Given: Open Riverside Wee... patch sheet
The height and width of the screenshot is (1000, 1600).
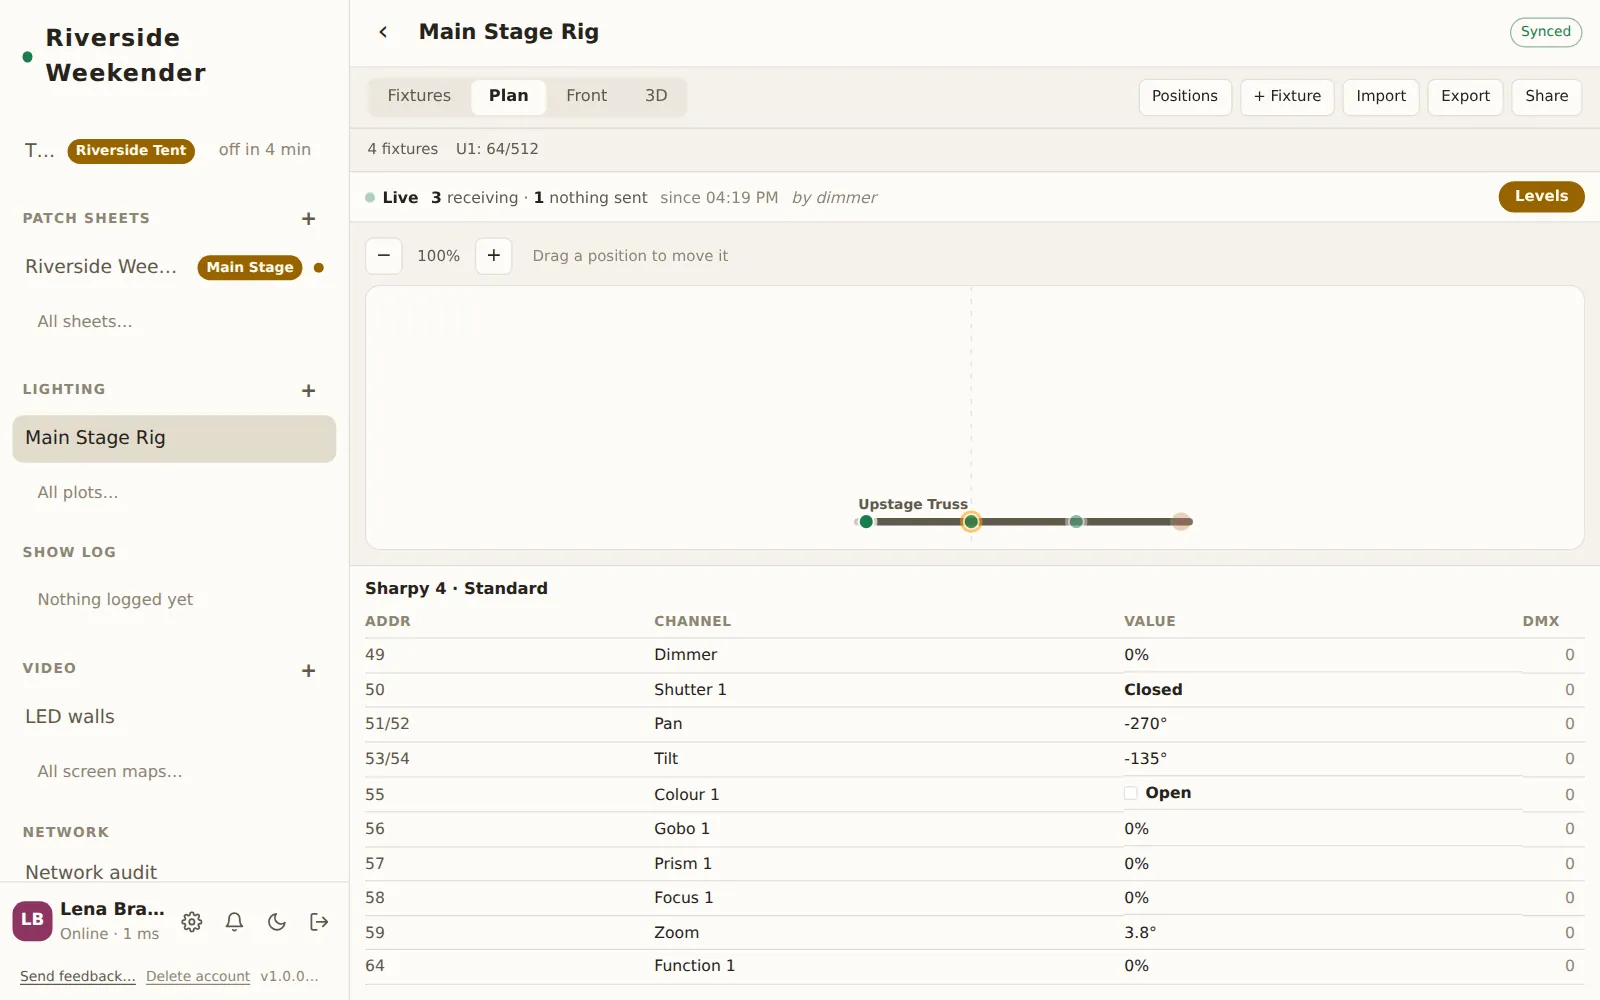Looking at the screenshot, I should tap(101, 267).
